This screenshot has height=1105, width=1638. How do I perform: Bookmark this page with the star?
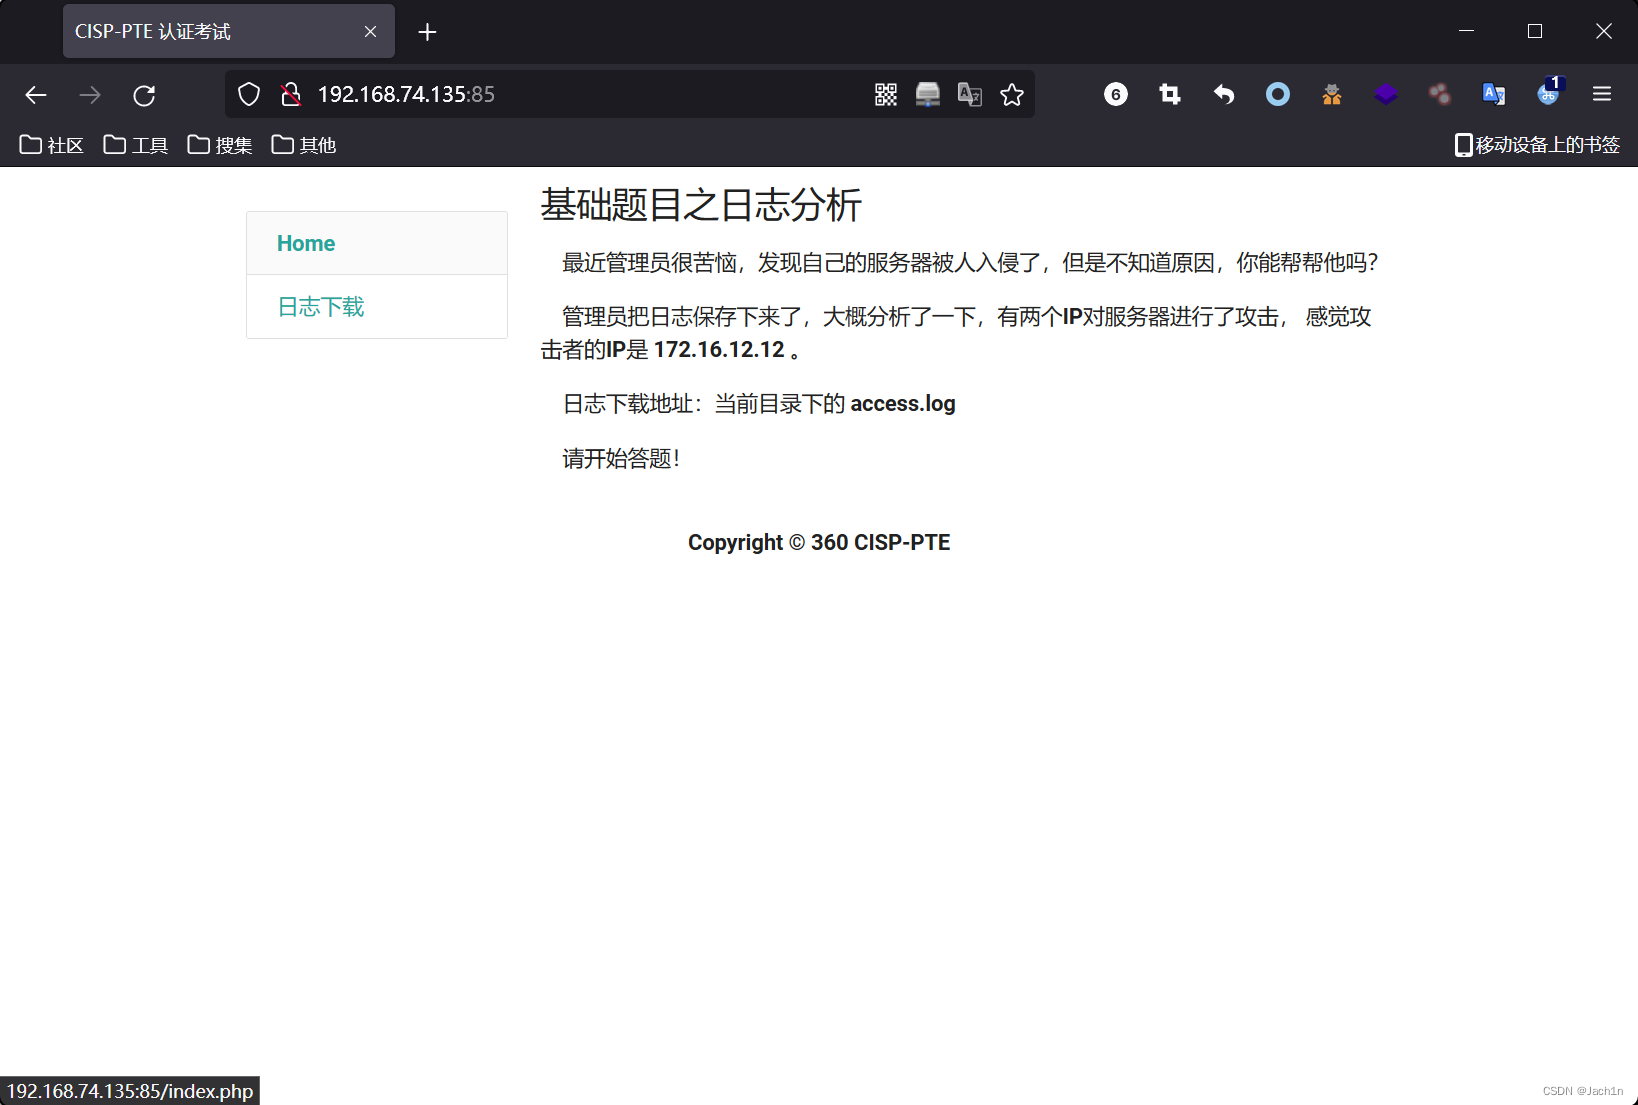(x=1012, y=95)
